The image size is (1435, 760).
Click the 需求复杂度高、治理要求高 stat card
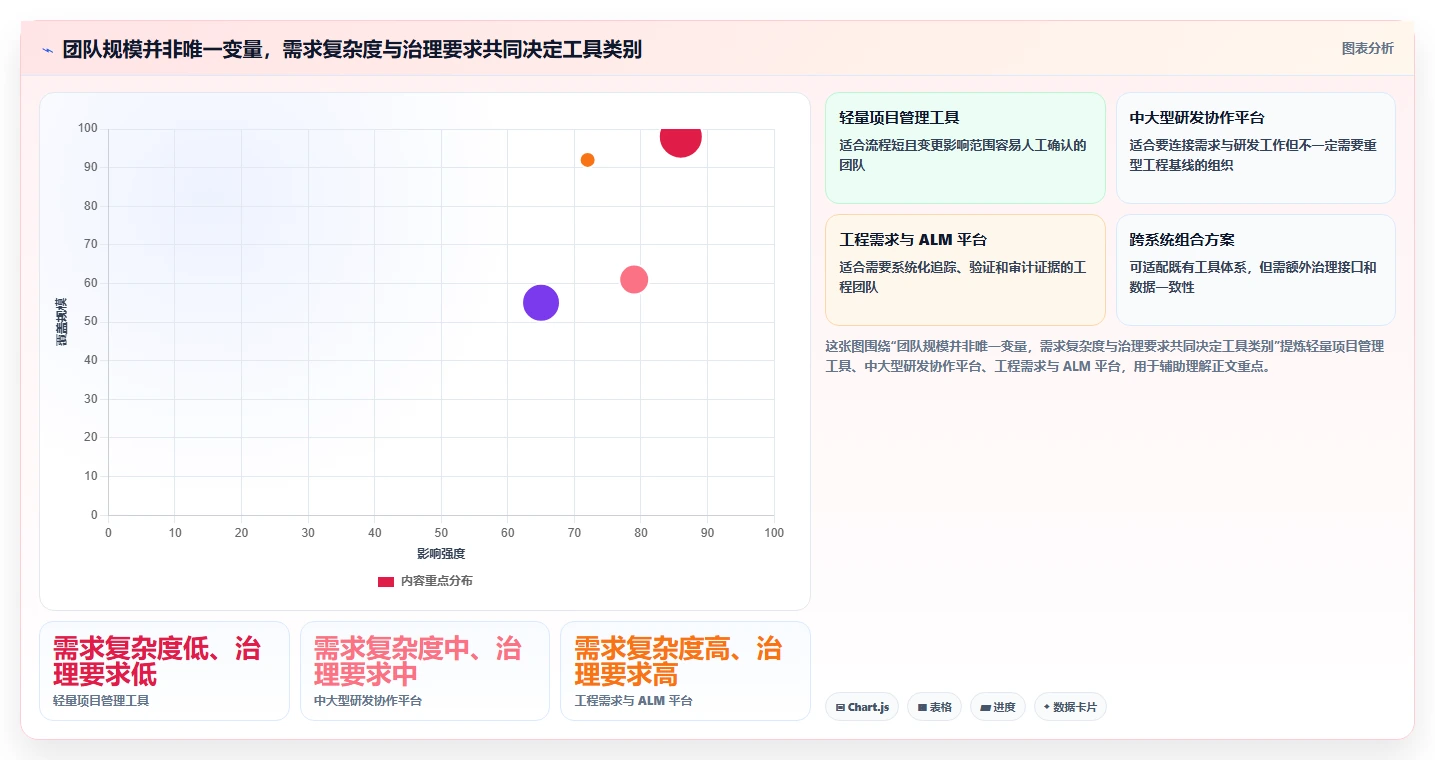tap(685, 671)
